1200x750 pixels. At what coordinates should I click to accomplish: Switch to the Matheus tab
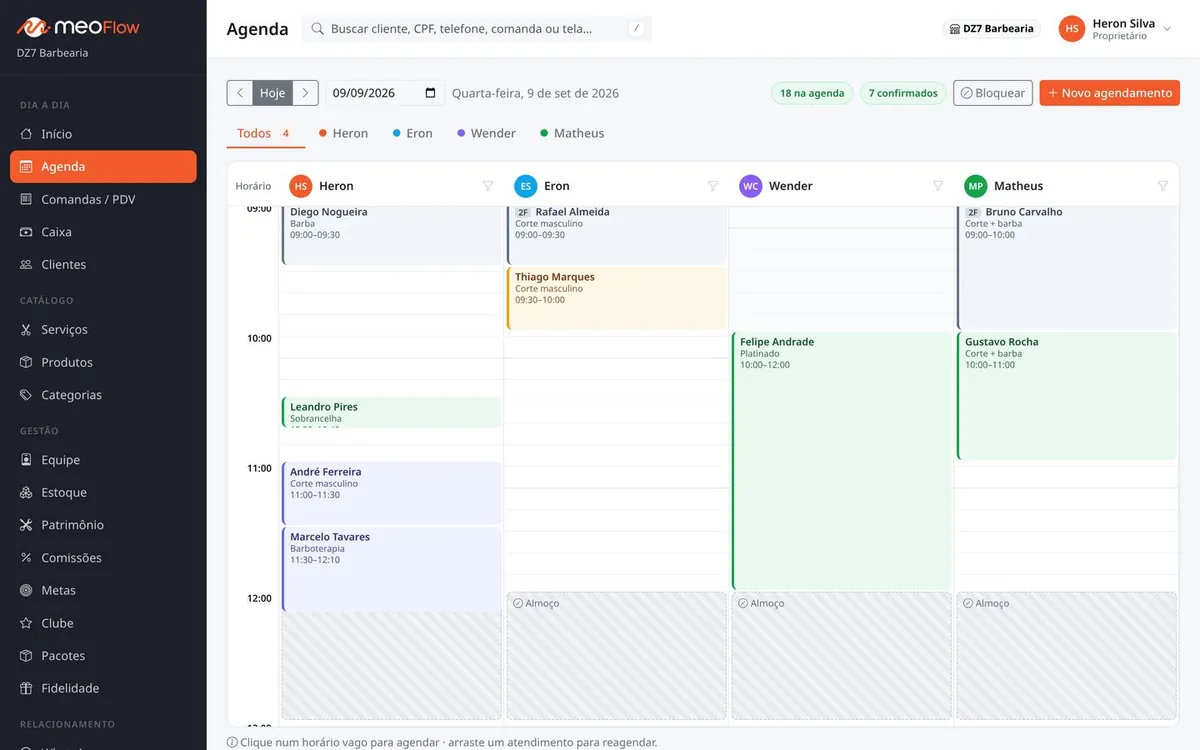[572, 133]
